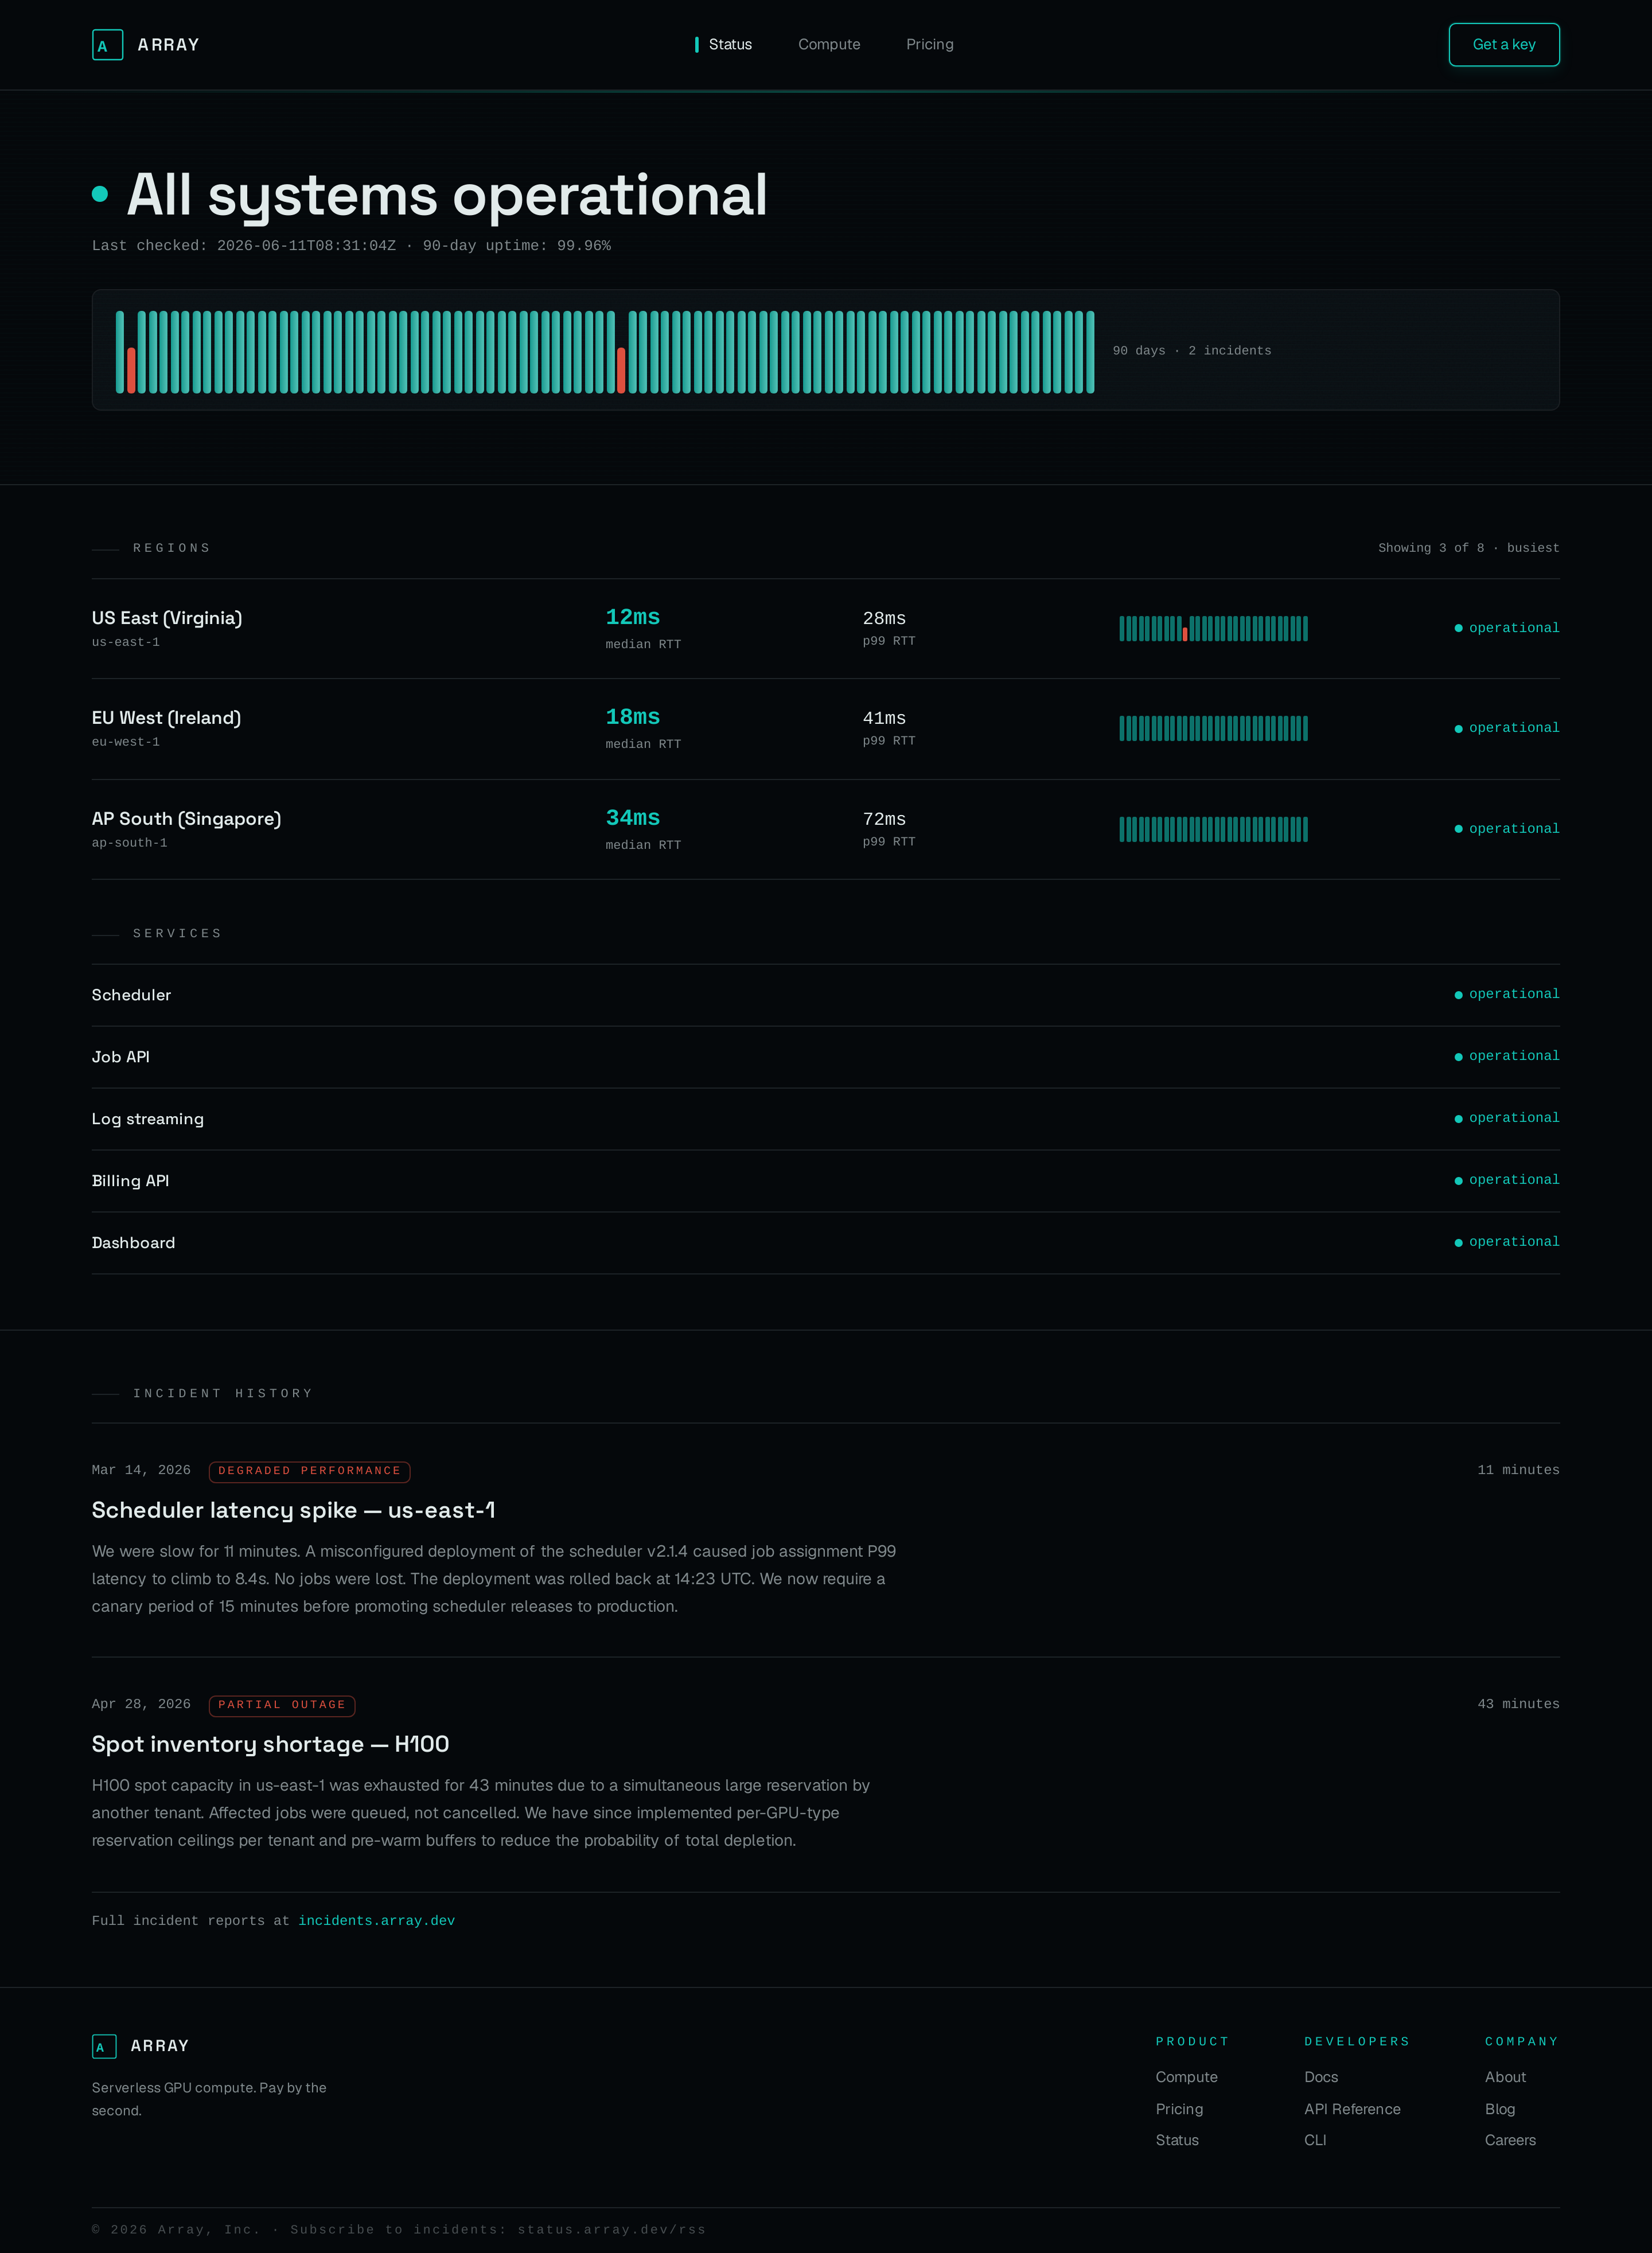This screenshot has height=2253, width=1652.
Task: Open the Compute nav tab
Action: tap(829, 45)
